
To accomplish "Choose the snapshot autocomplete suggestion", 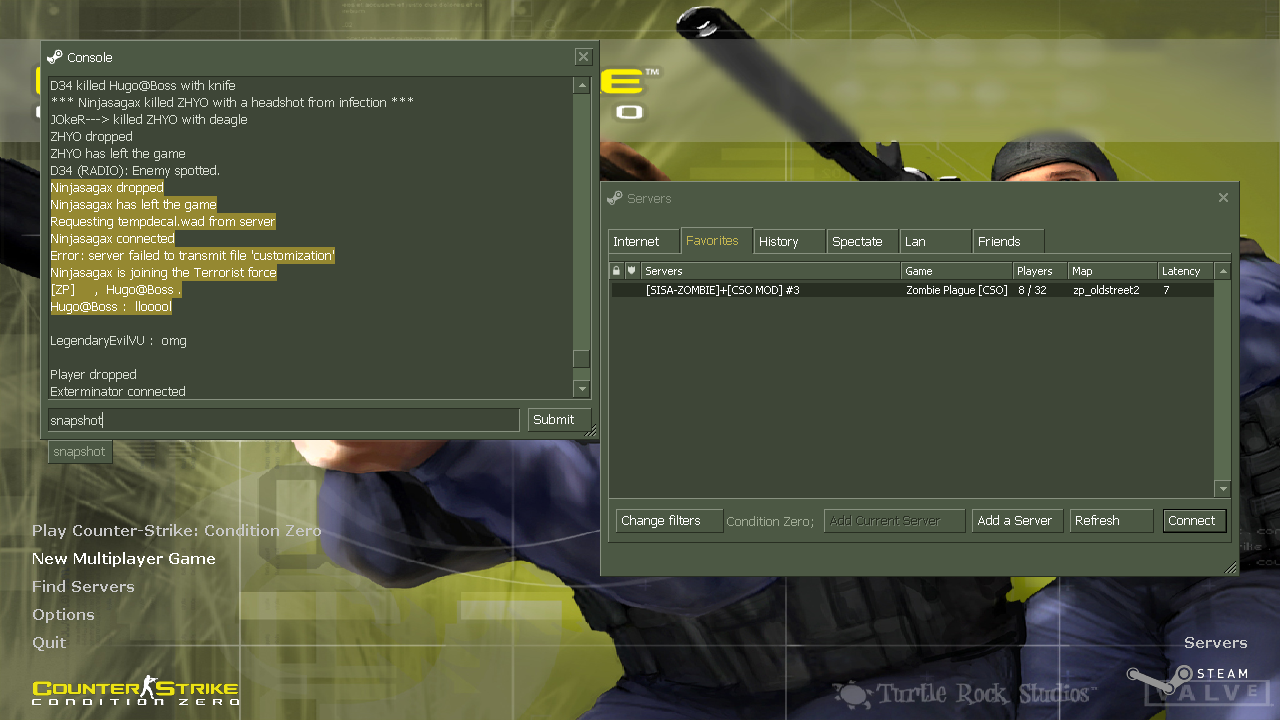I will tap(80, 452).
